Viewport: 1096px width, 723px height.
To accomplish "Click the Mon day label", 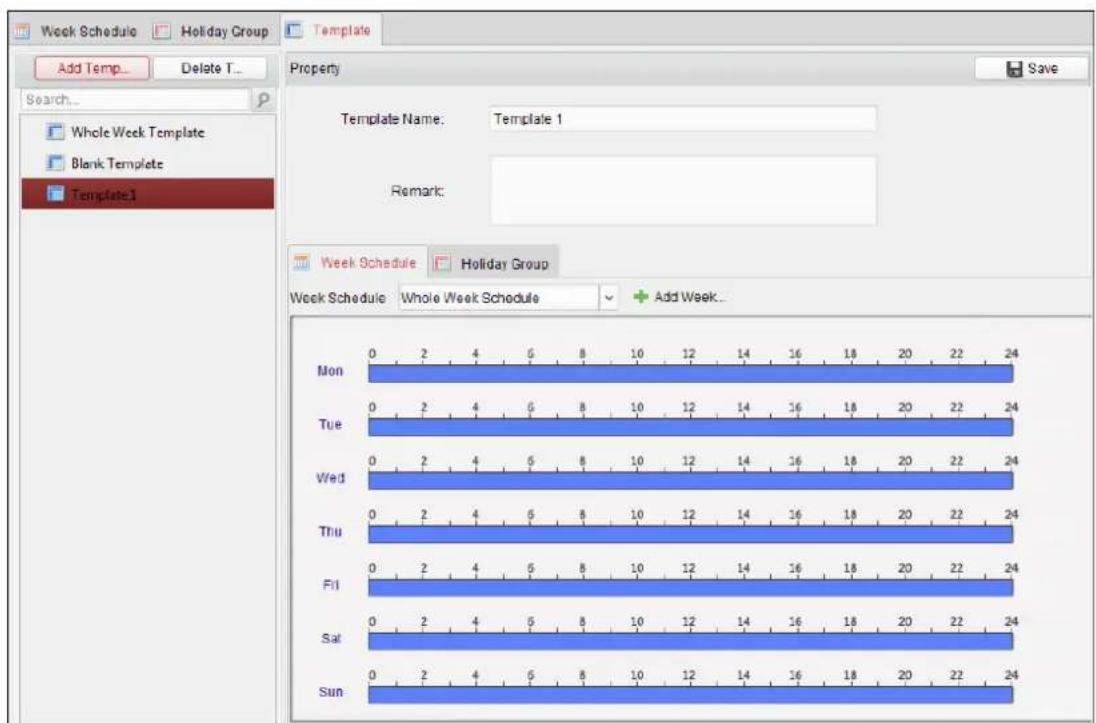I will pos(330,371).
